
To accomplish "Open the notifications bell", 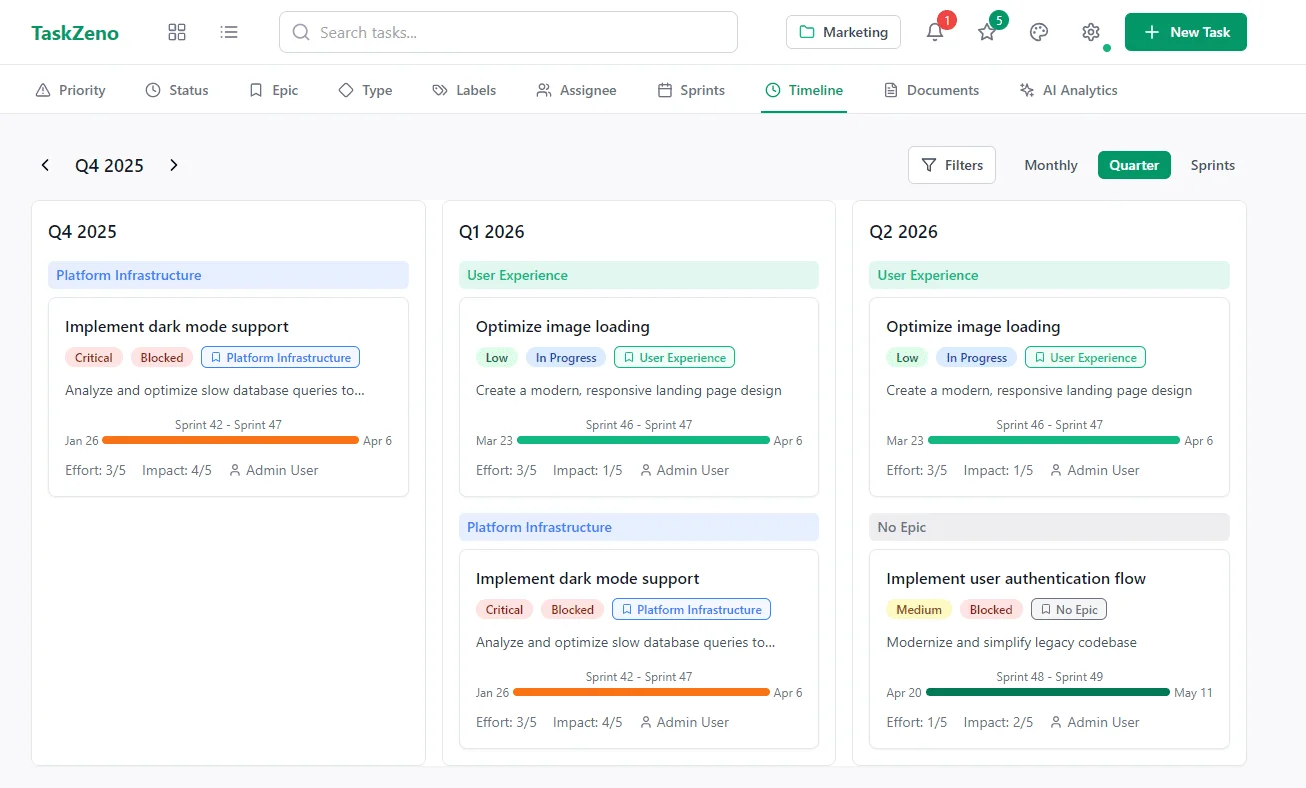I will (935, 32).
